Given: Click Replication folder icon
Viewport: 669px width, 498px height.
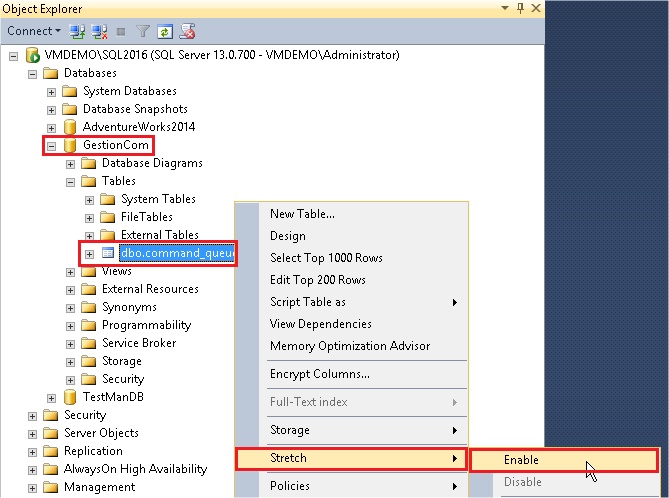Looking at the screenshot, I should 50,451.
